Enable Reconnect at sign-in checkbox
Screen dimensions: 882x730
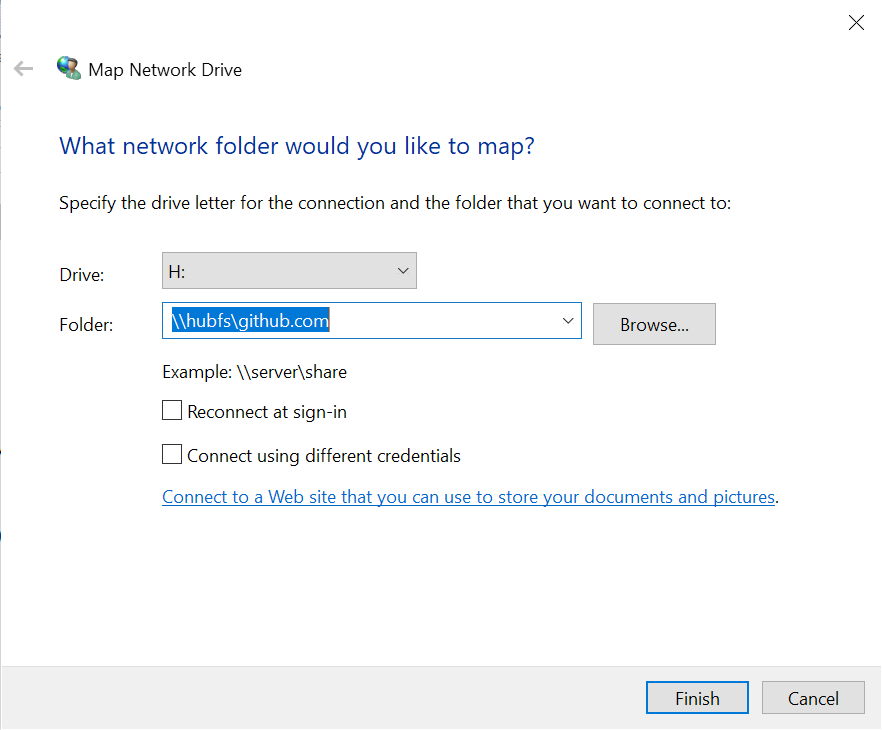172,411
